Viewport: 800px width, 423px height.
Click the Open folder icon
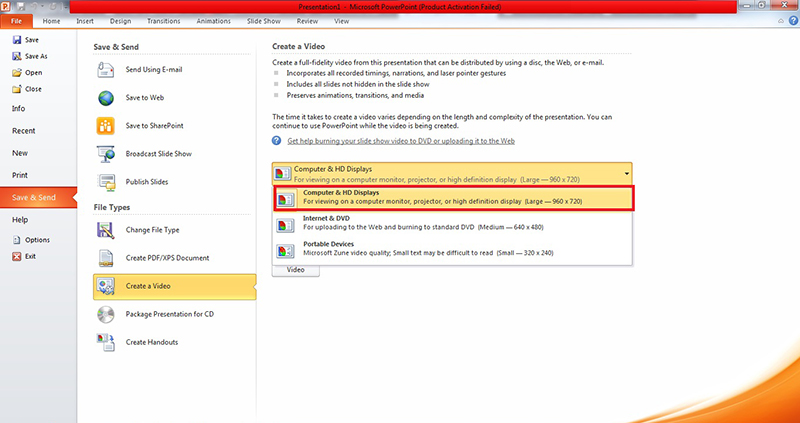coord(17,72)
